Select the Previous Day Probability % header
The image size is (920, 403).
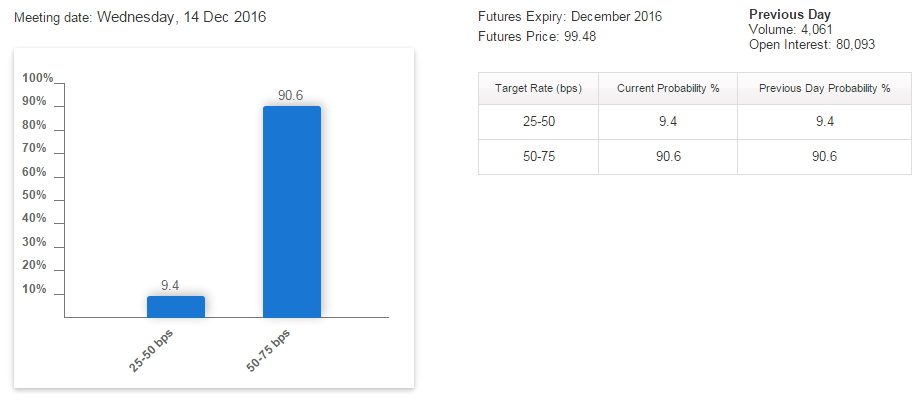point(824,89)
